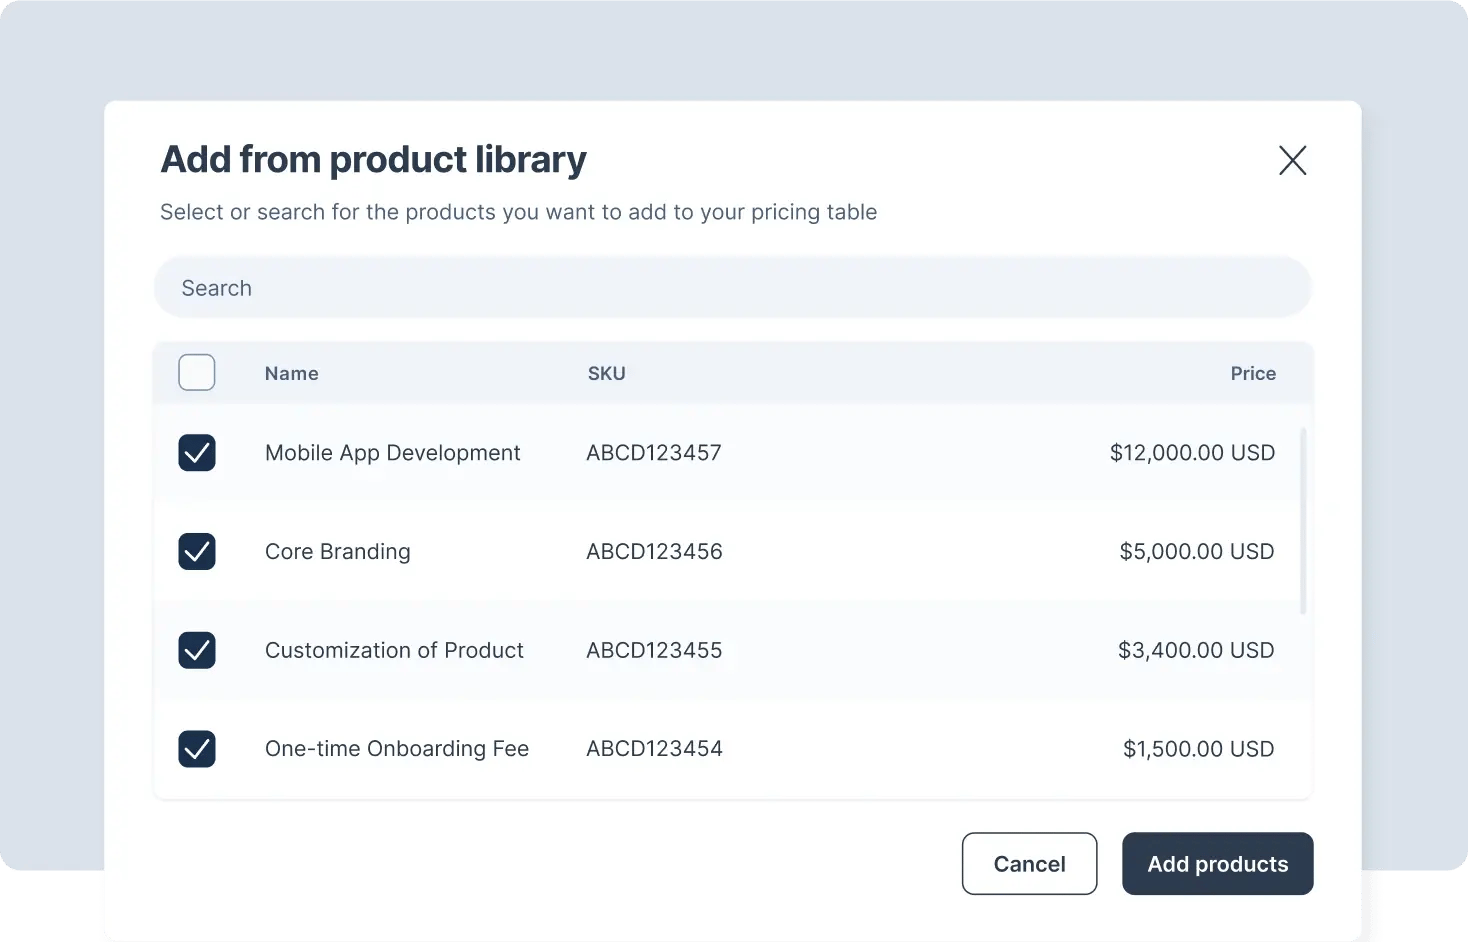The width and height of the screenshot is (1468, 942).
Task: Click SKU ABCD123454
Action: pos(654,749)
